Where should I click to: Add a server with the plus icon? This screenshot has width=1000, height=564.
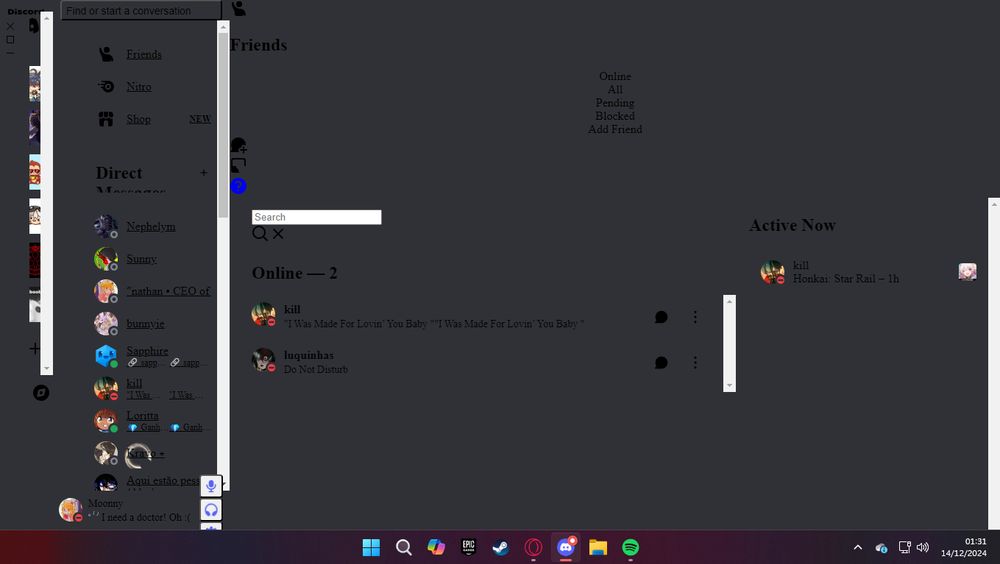click(x=34, y=348)
